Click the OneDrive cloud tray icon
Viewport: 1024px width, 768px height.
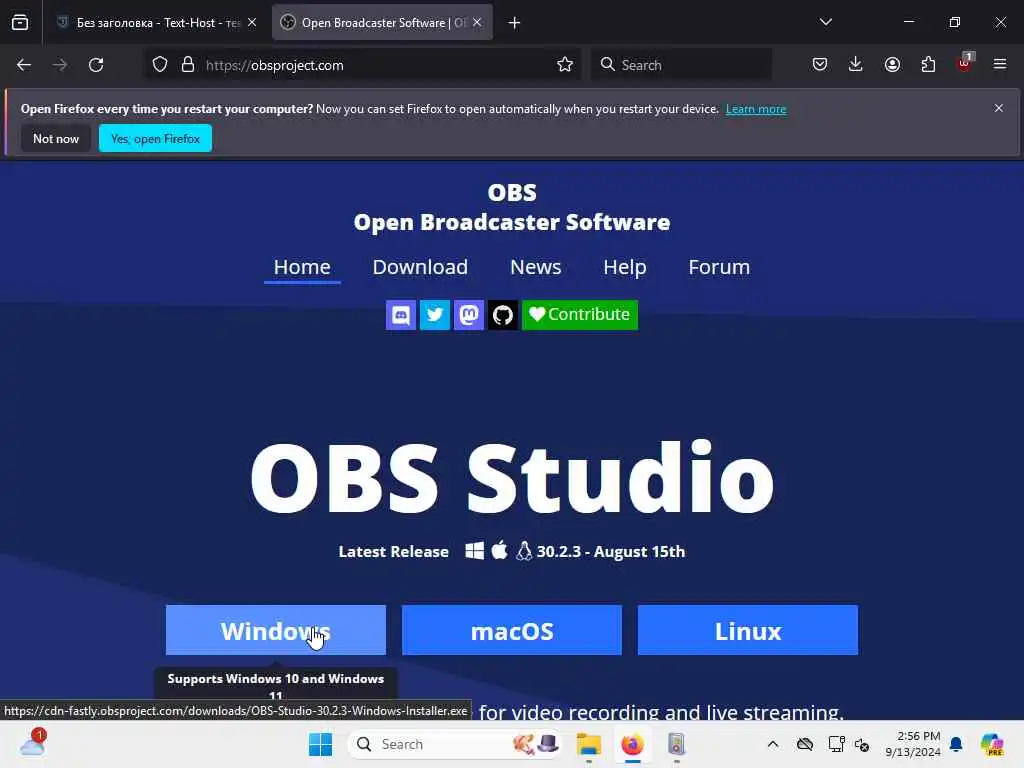click(805, 744)
